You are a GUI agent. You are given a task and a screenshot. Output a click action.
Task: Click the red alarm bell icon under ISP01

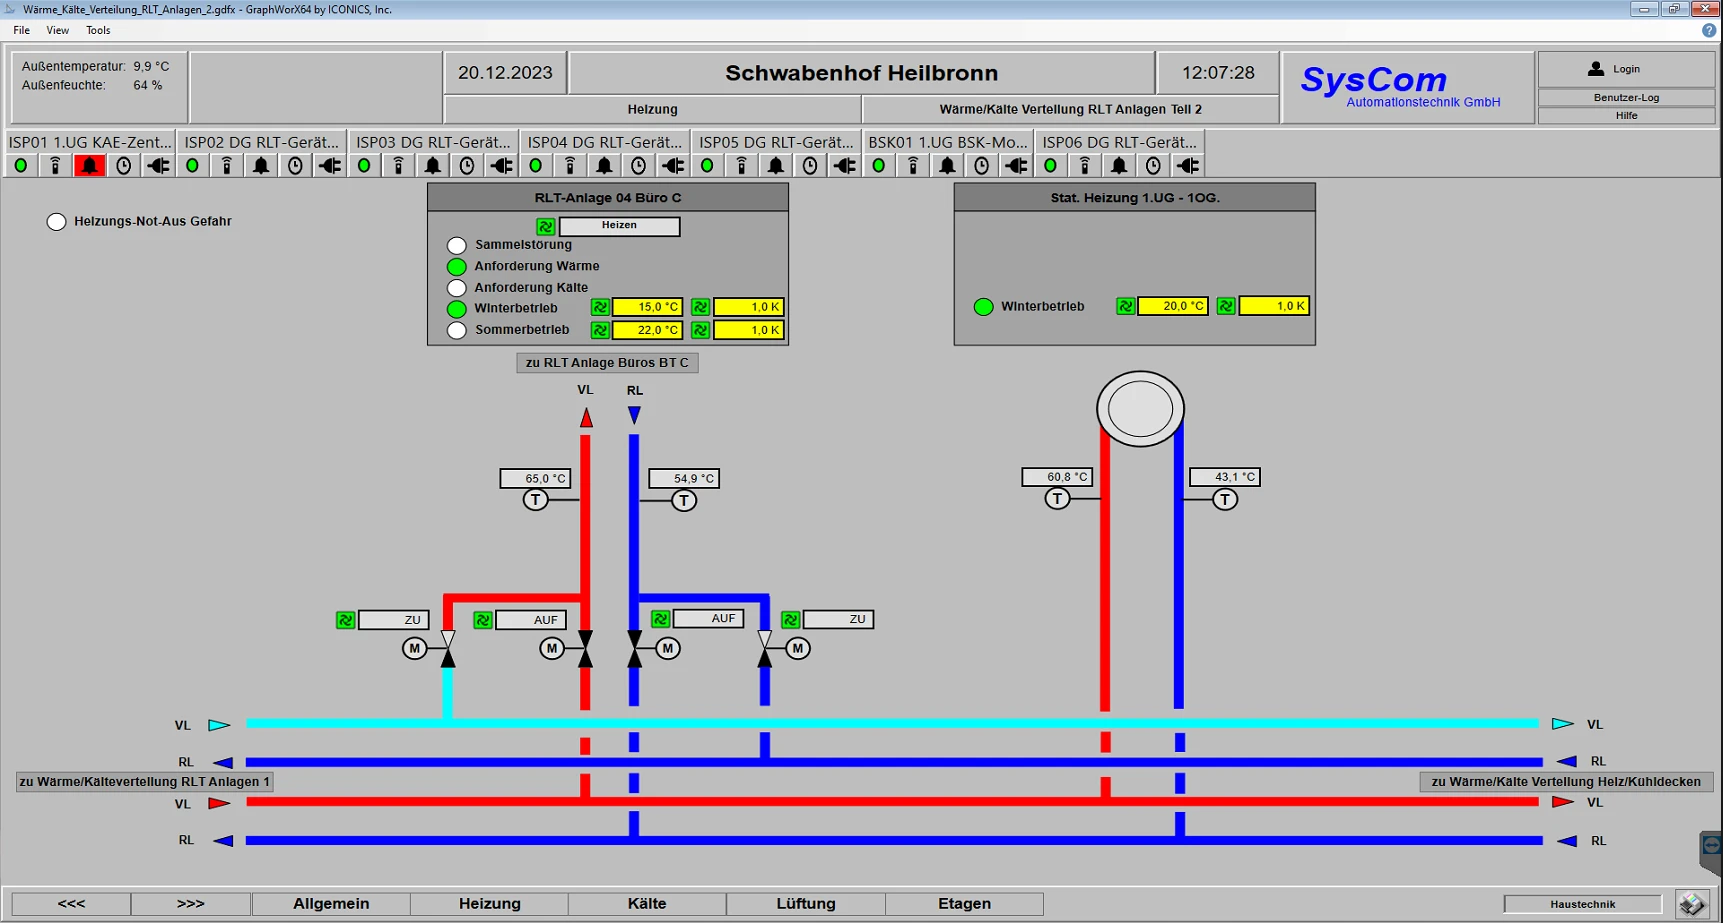(x=89, y=165)
